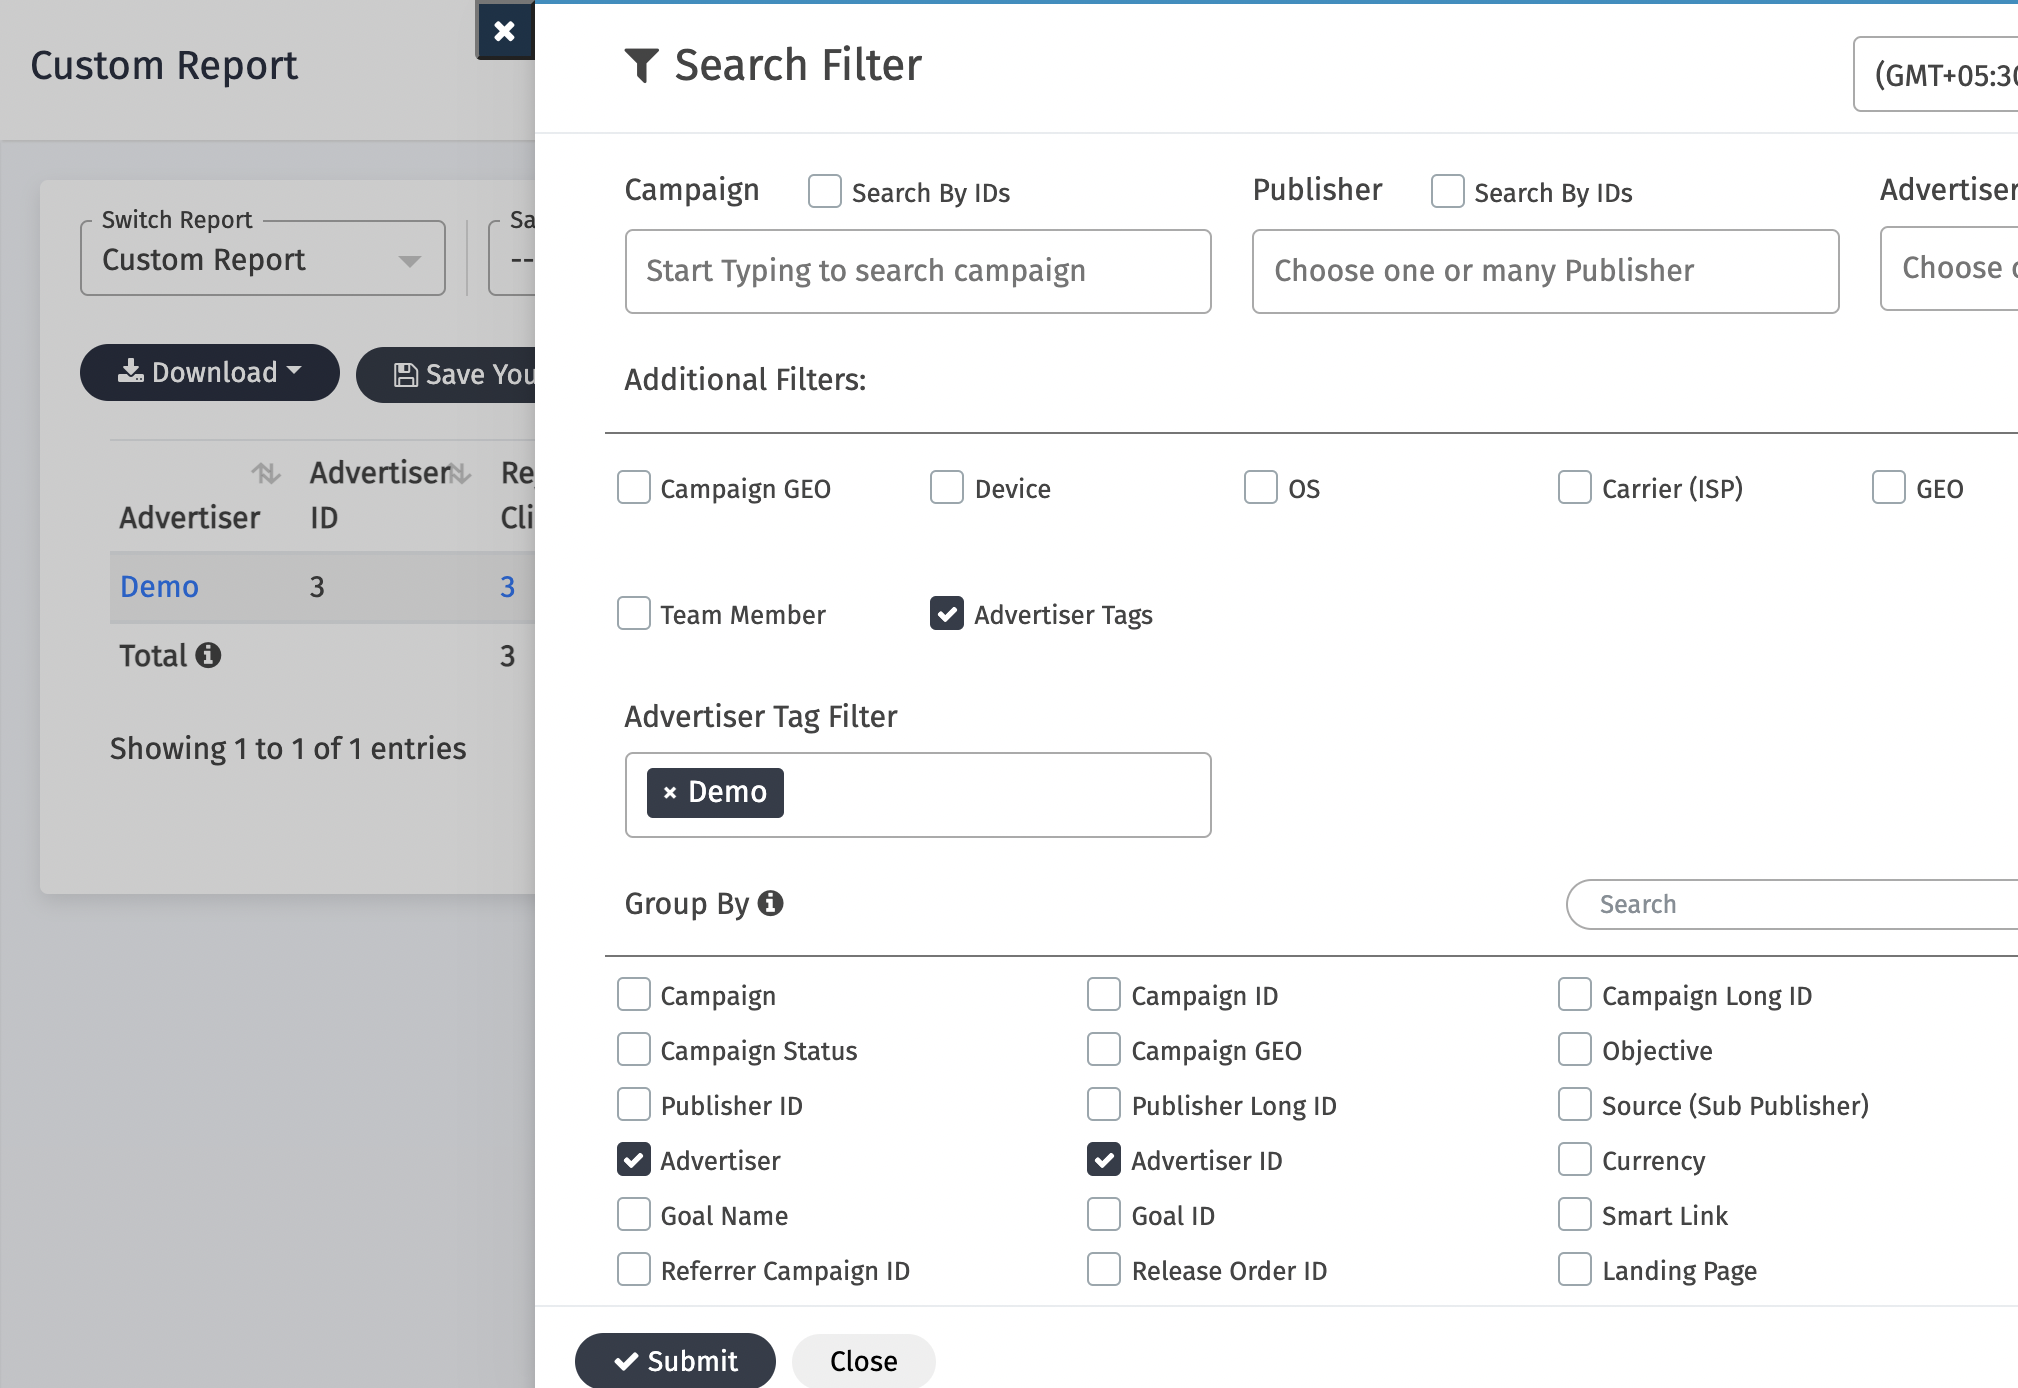
Task: Expand the Download options dropdown
Action: click(294, 371)
